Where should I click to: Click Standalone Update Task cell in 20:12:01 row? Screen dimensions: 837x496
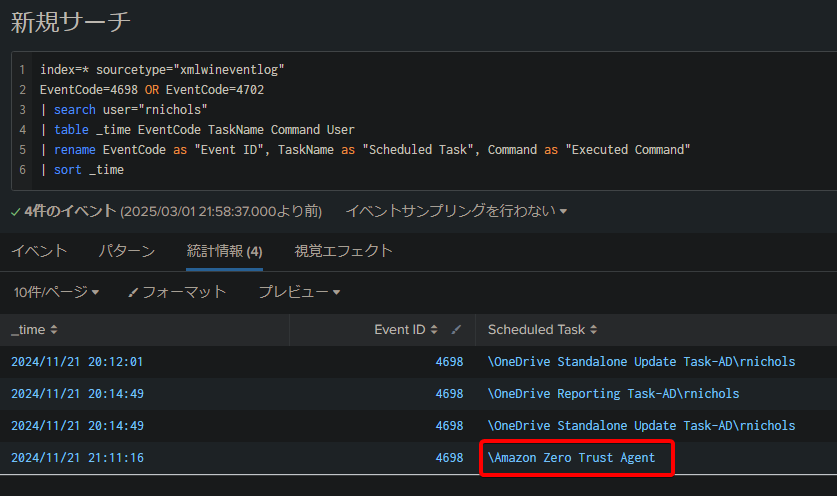(x=642, y=362)
